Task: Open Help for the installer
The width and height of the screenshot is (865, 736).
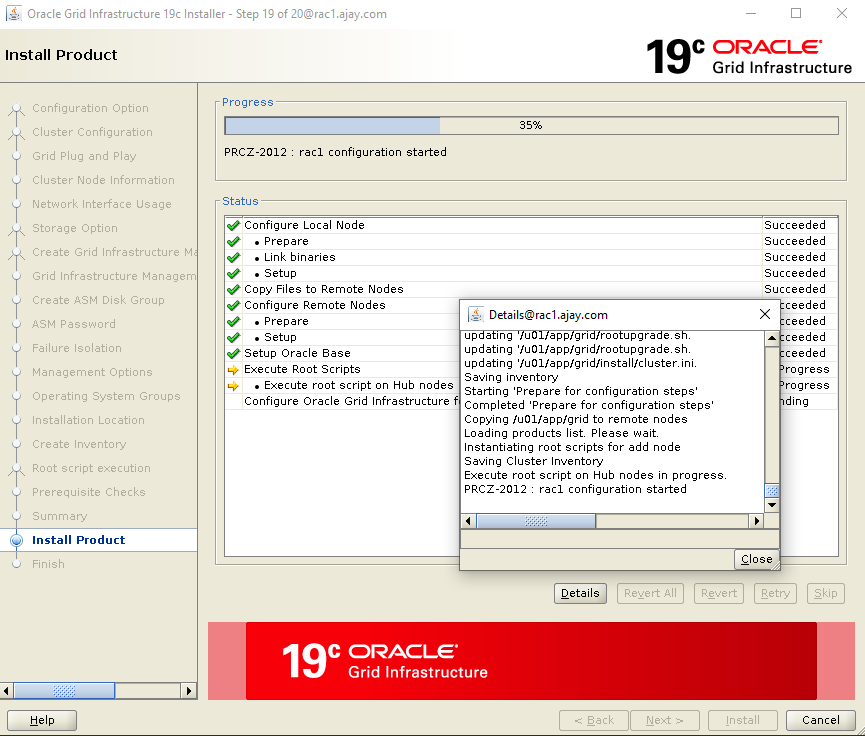Action: 42,720
